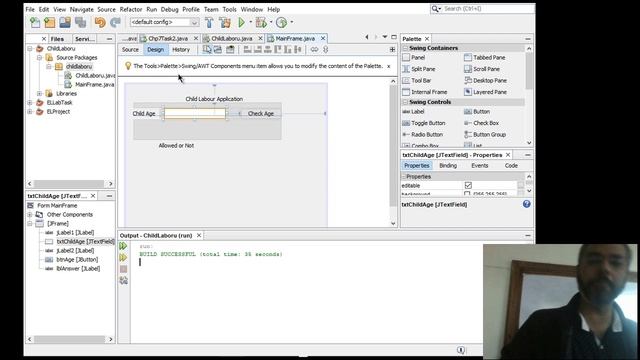The image size is (640, 360).
Task: Click the Profile Project toolbar icon
Action: (281, 22)
